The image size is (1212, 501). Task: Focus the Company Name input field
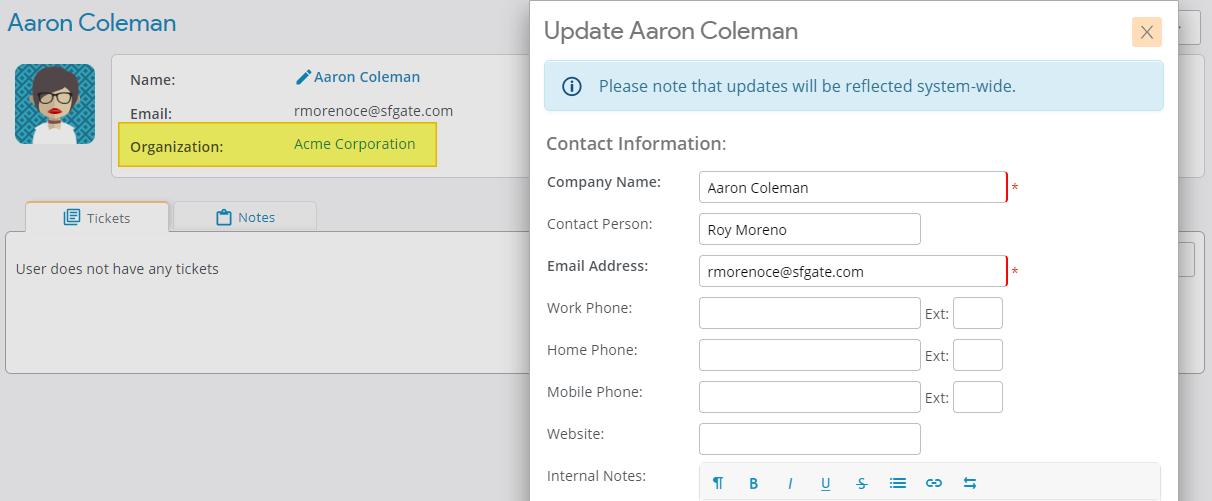(852, 187)
